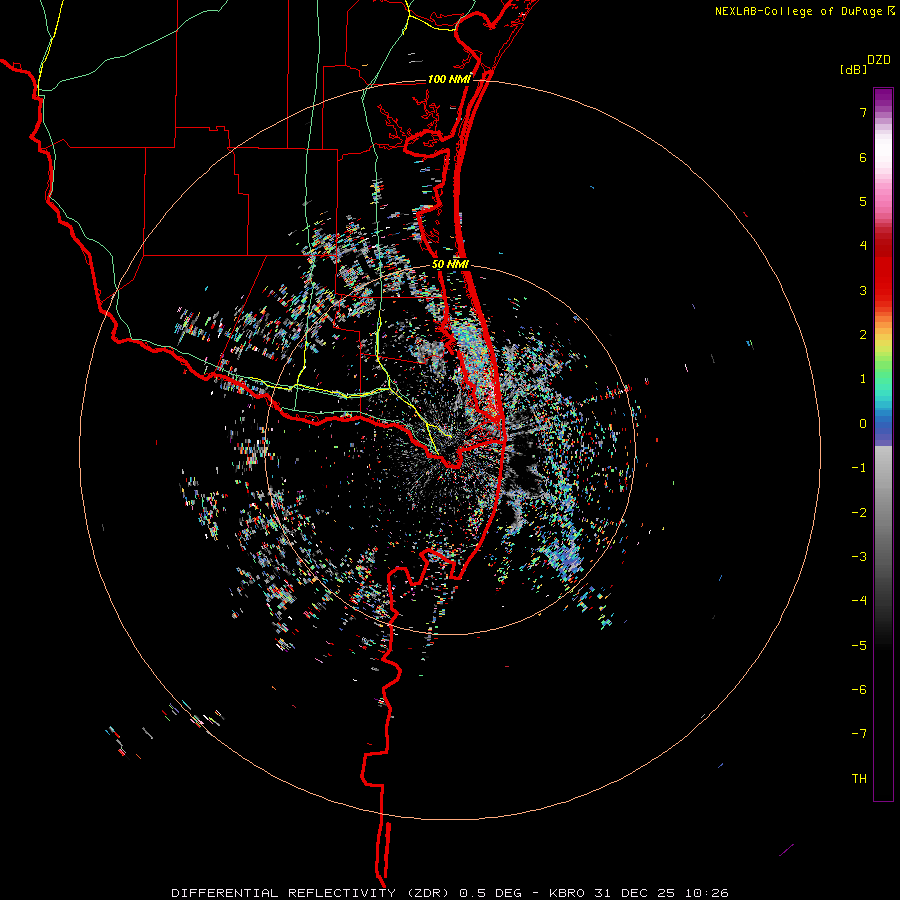The image size is (900, 900).
Task: Click the 4 value on color scale
Action: coord(863,245)
